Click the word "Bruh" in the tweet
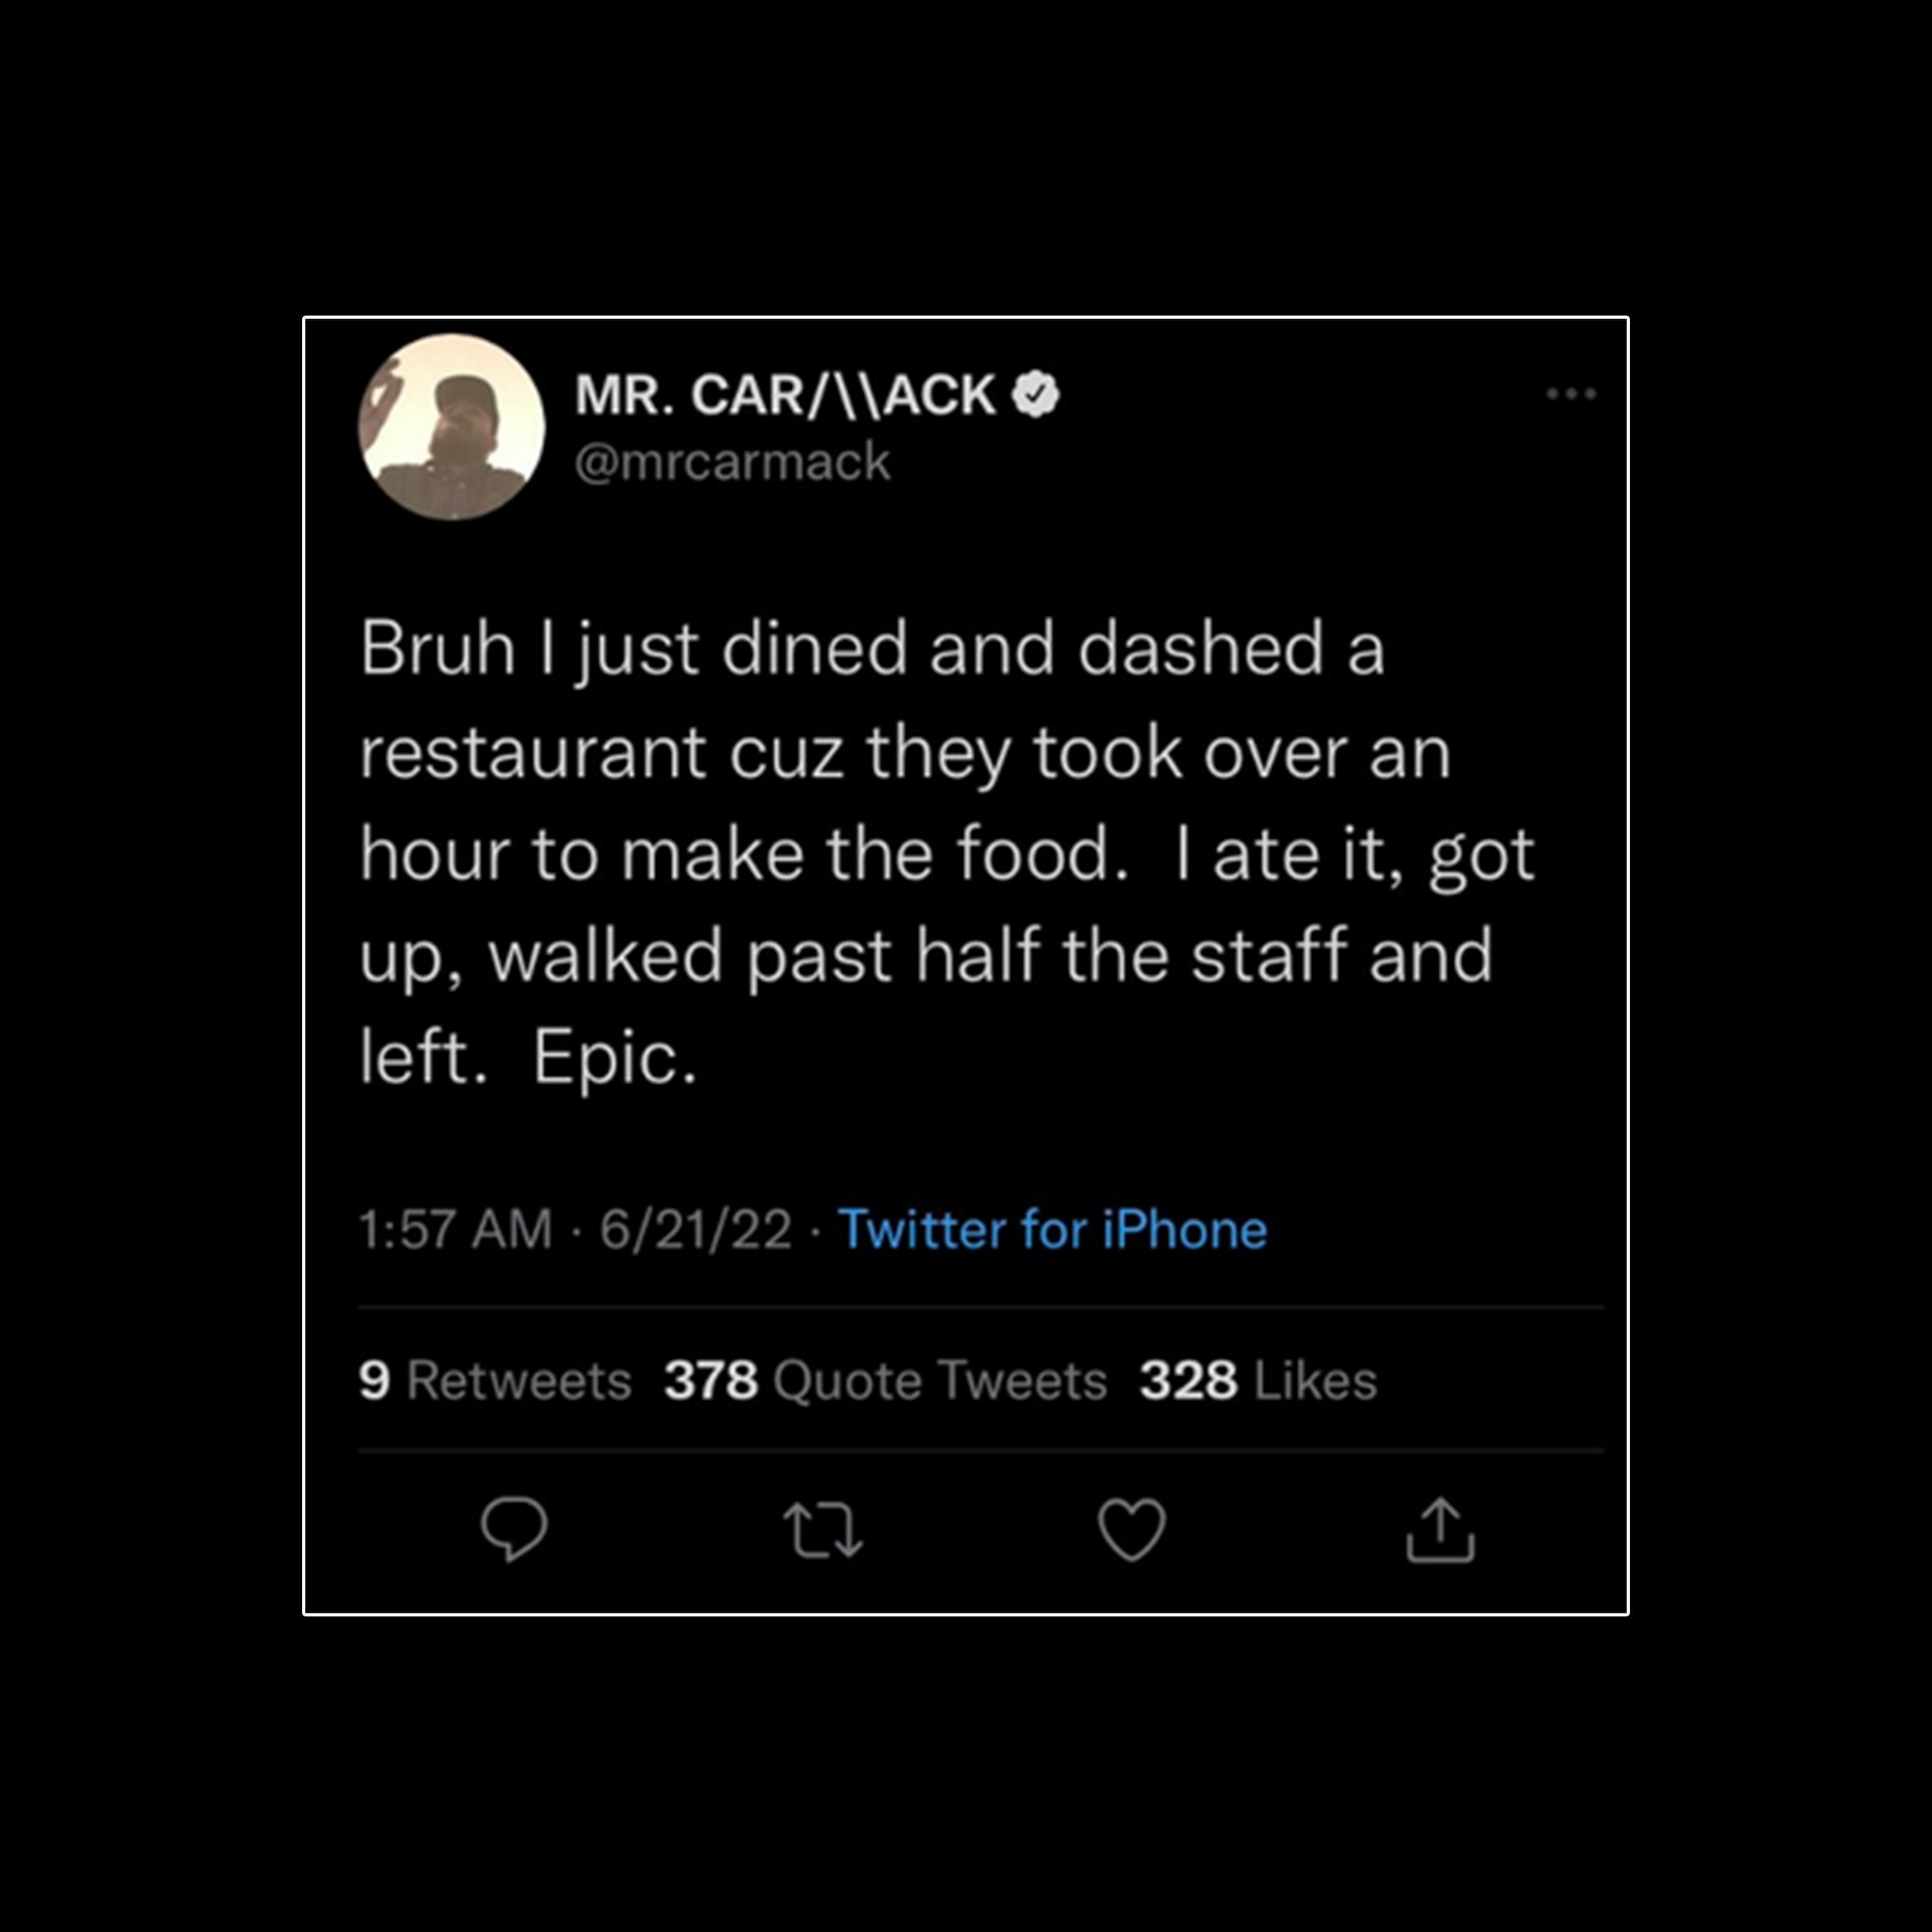Viewport: 1932px width, 1932px height. (x=437, y=648)
